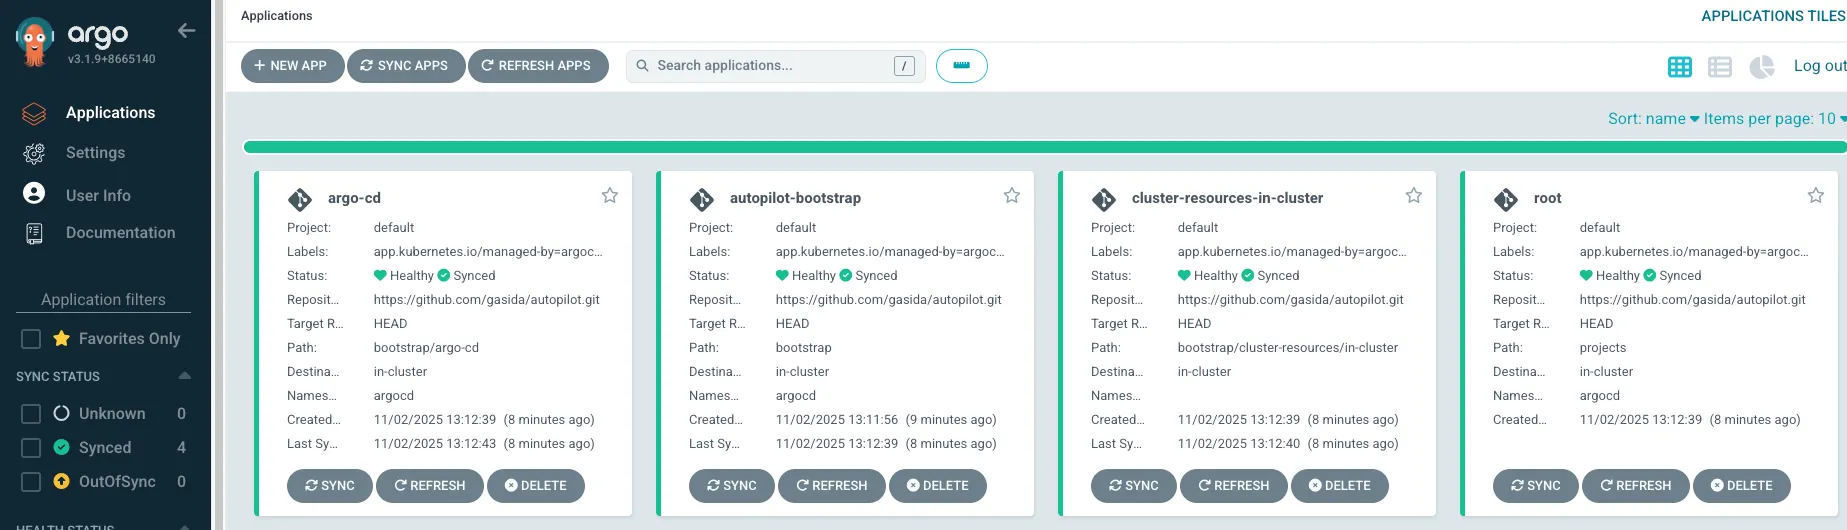This screenshot has height=530, width=1847.
Task: Click the Favorites Only star icon
Action: (61, 338)
